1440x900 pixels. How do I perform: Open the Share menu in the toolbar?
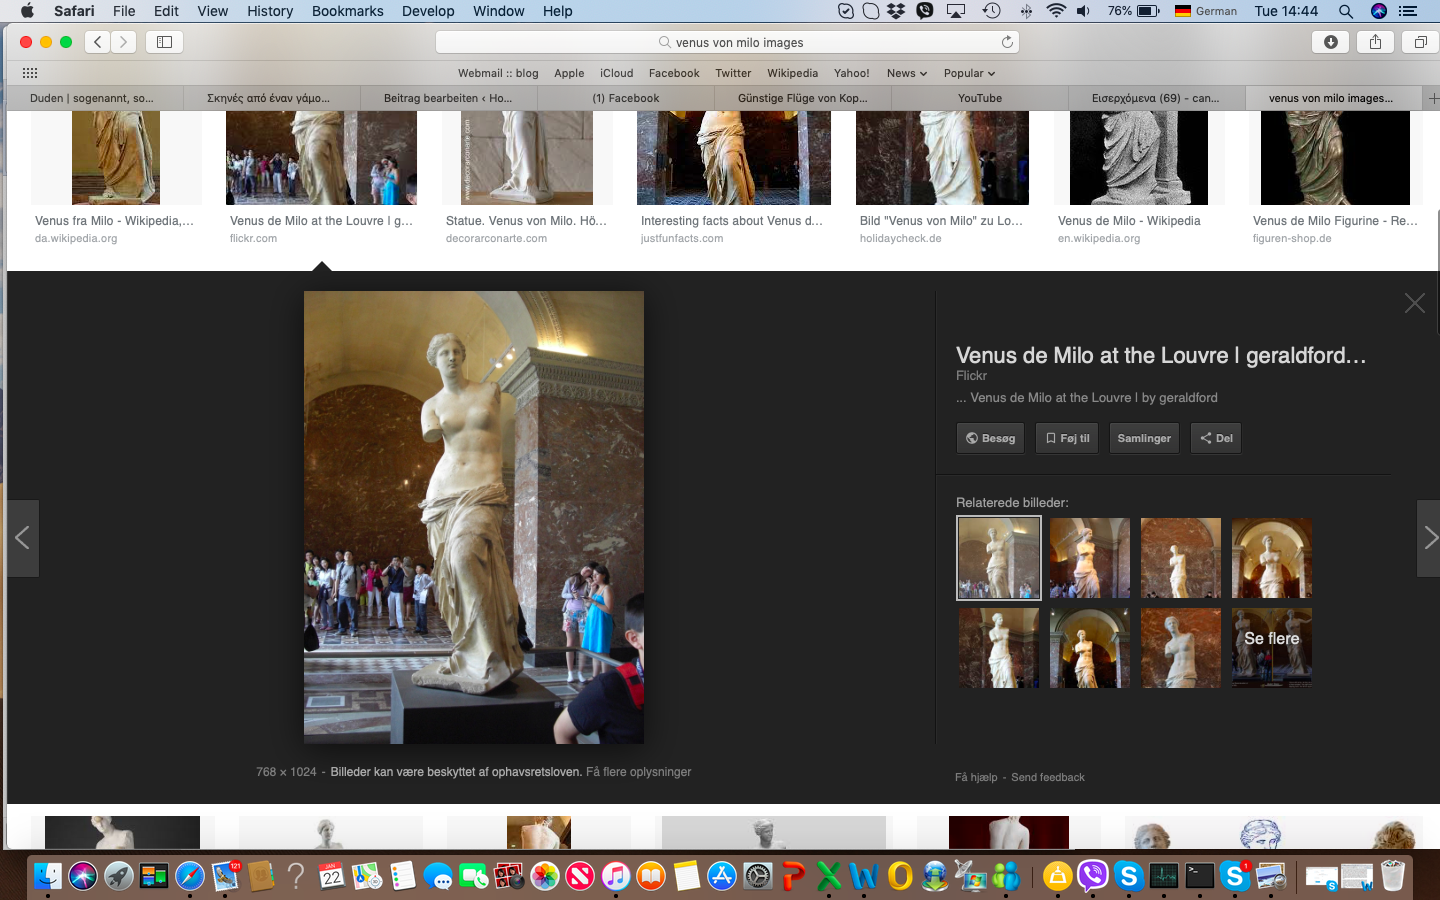[x=1375, y=42]
